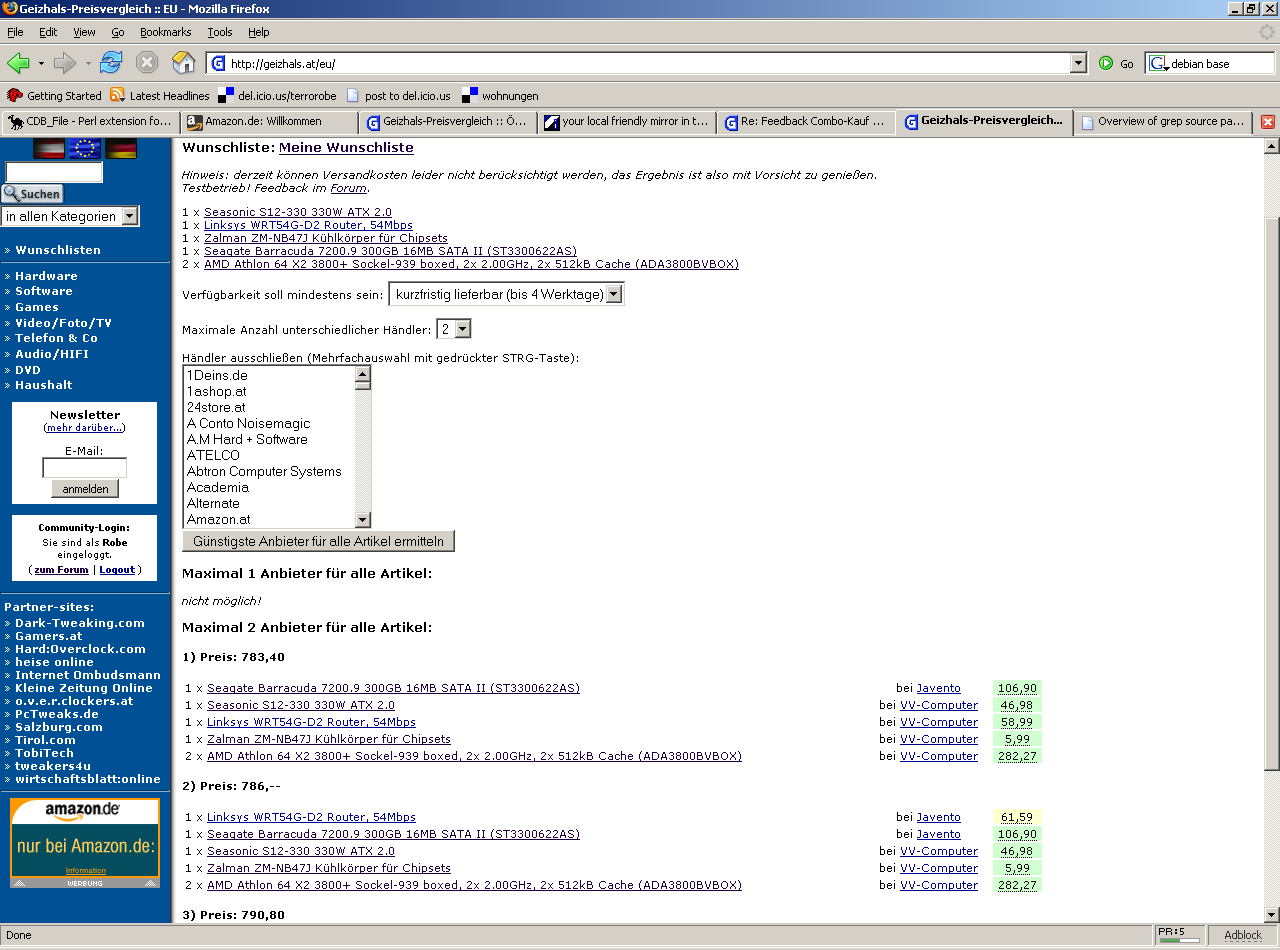Click the Adblock status bar item

1242,935
